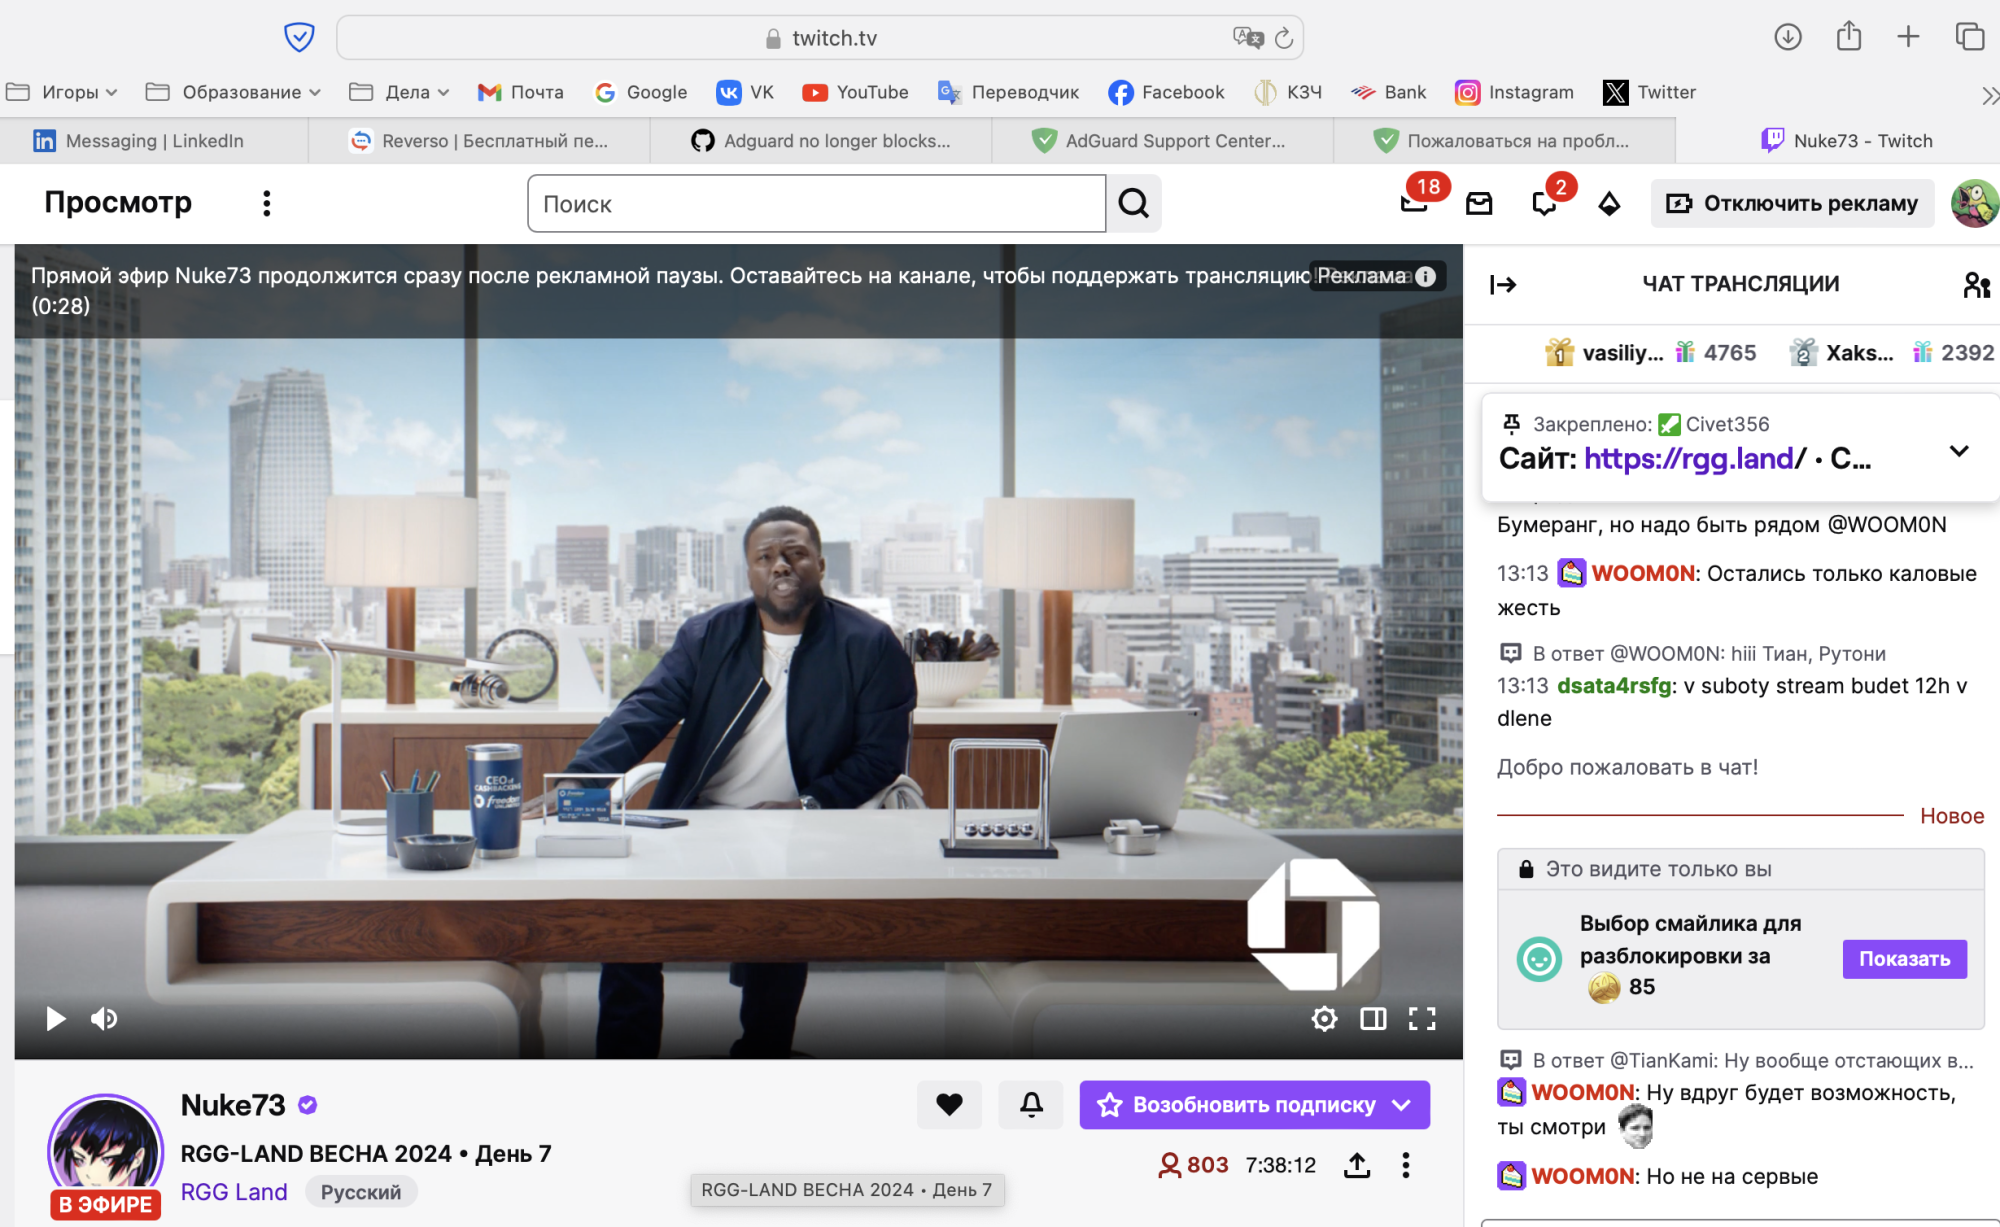The width and height of the screenshot is (2000, 1227).
Task: Click the Отключить рекламу button
Action: pyautogui.click(x=1792, y=203)
